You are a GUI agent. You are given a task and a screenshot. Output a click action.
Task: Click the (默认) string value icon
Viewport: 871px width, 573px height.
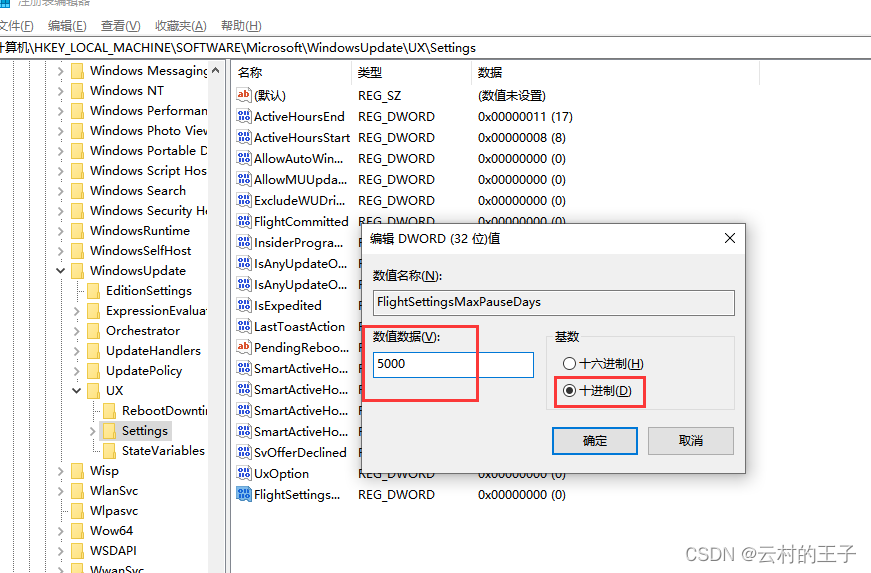(x=244, y=95)
